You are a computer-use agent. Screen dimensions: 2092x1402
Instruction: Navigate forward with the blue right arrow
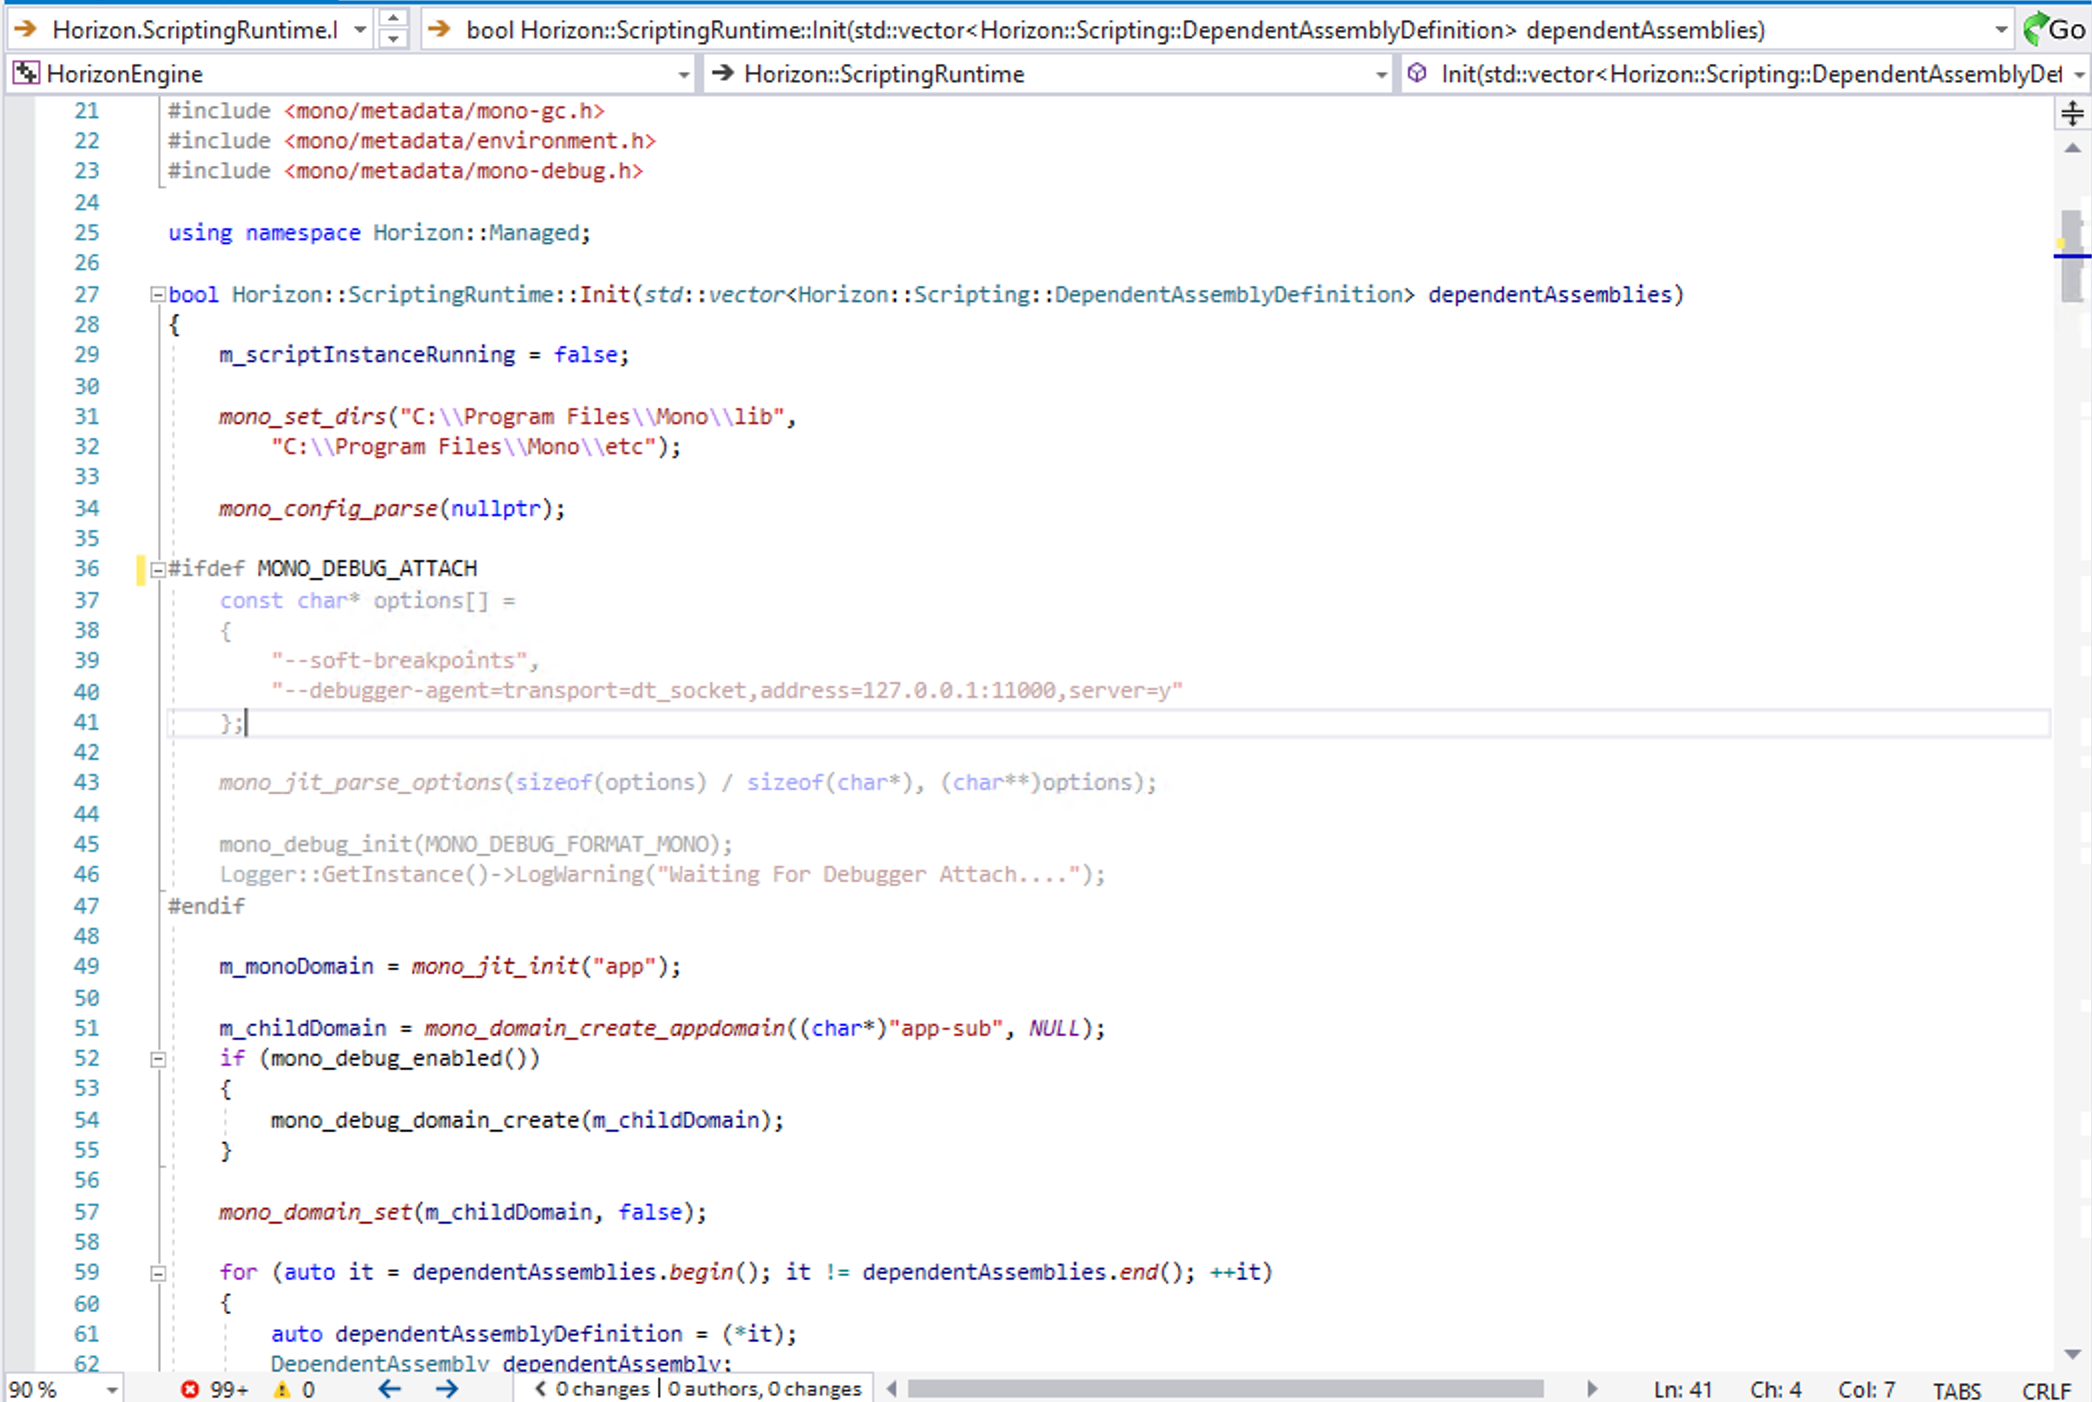447,1389
